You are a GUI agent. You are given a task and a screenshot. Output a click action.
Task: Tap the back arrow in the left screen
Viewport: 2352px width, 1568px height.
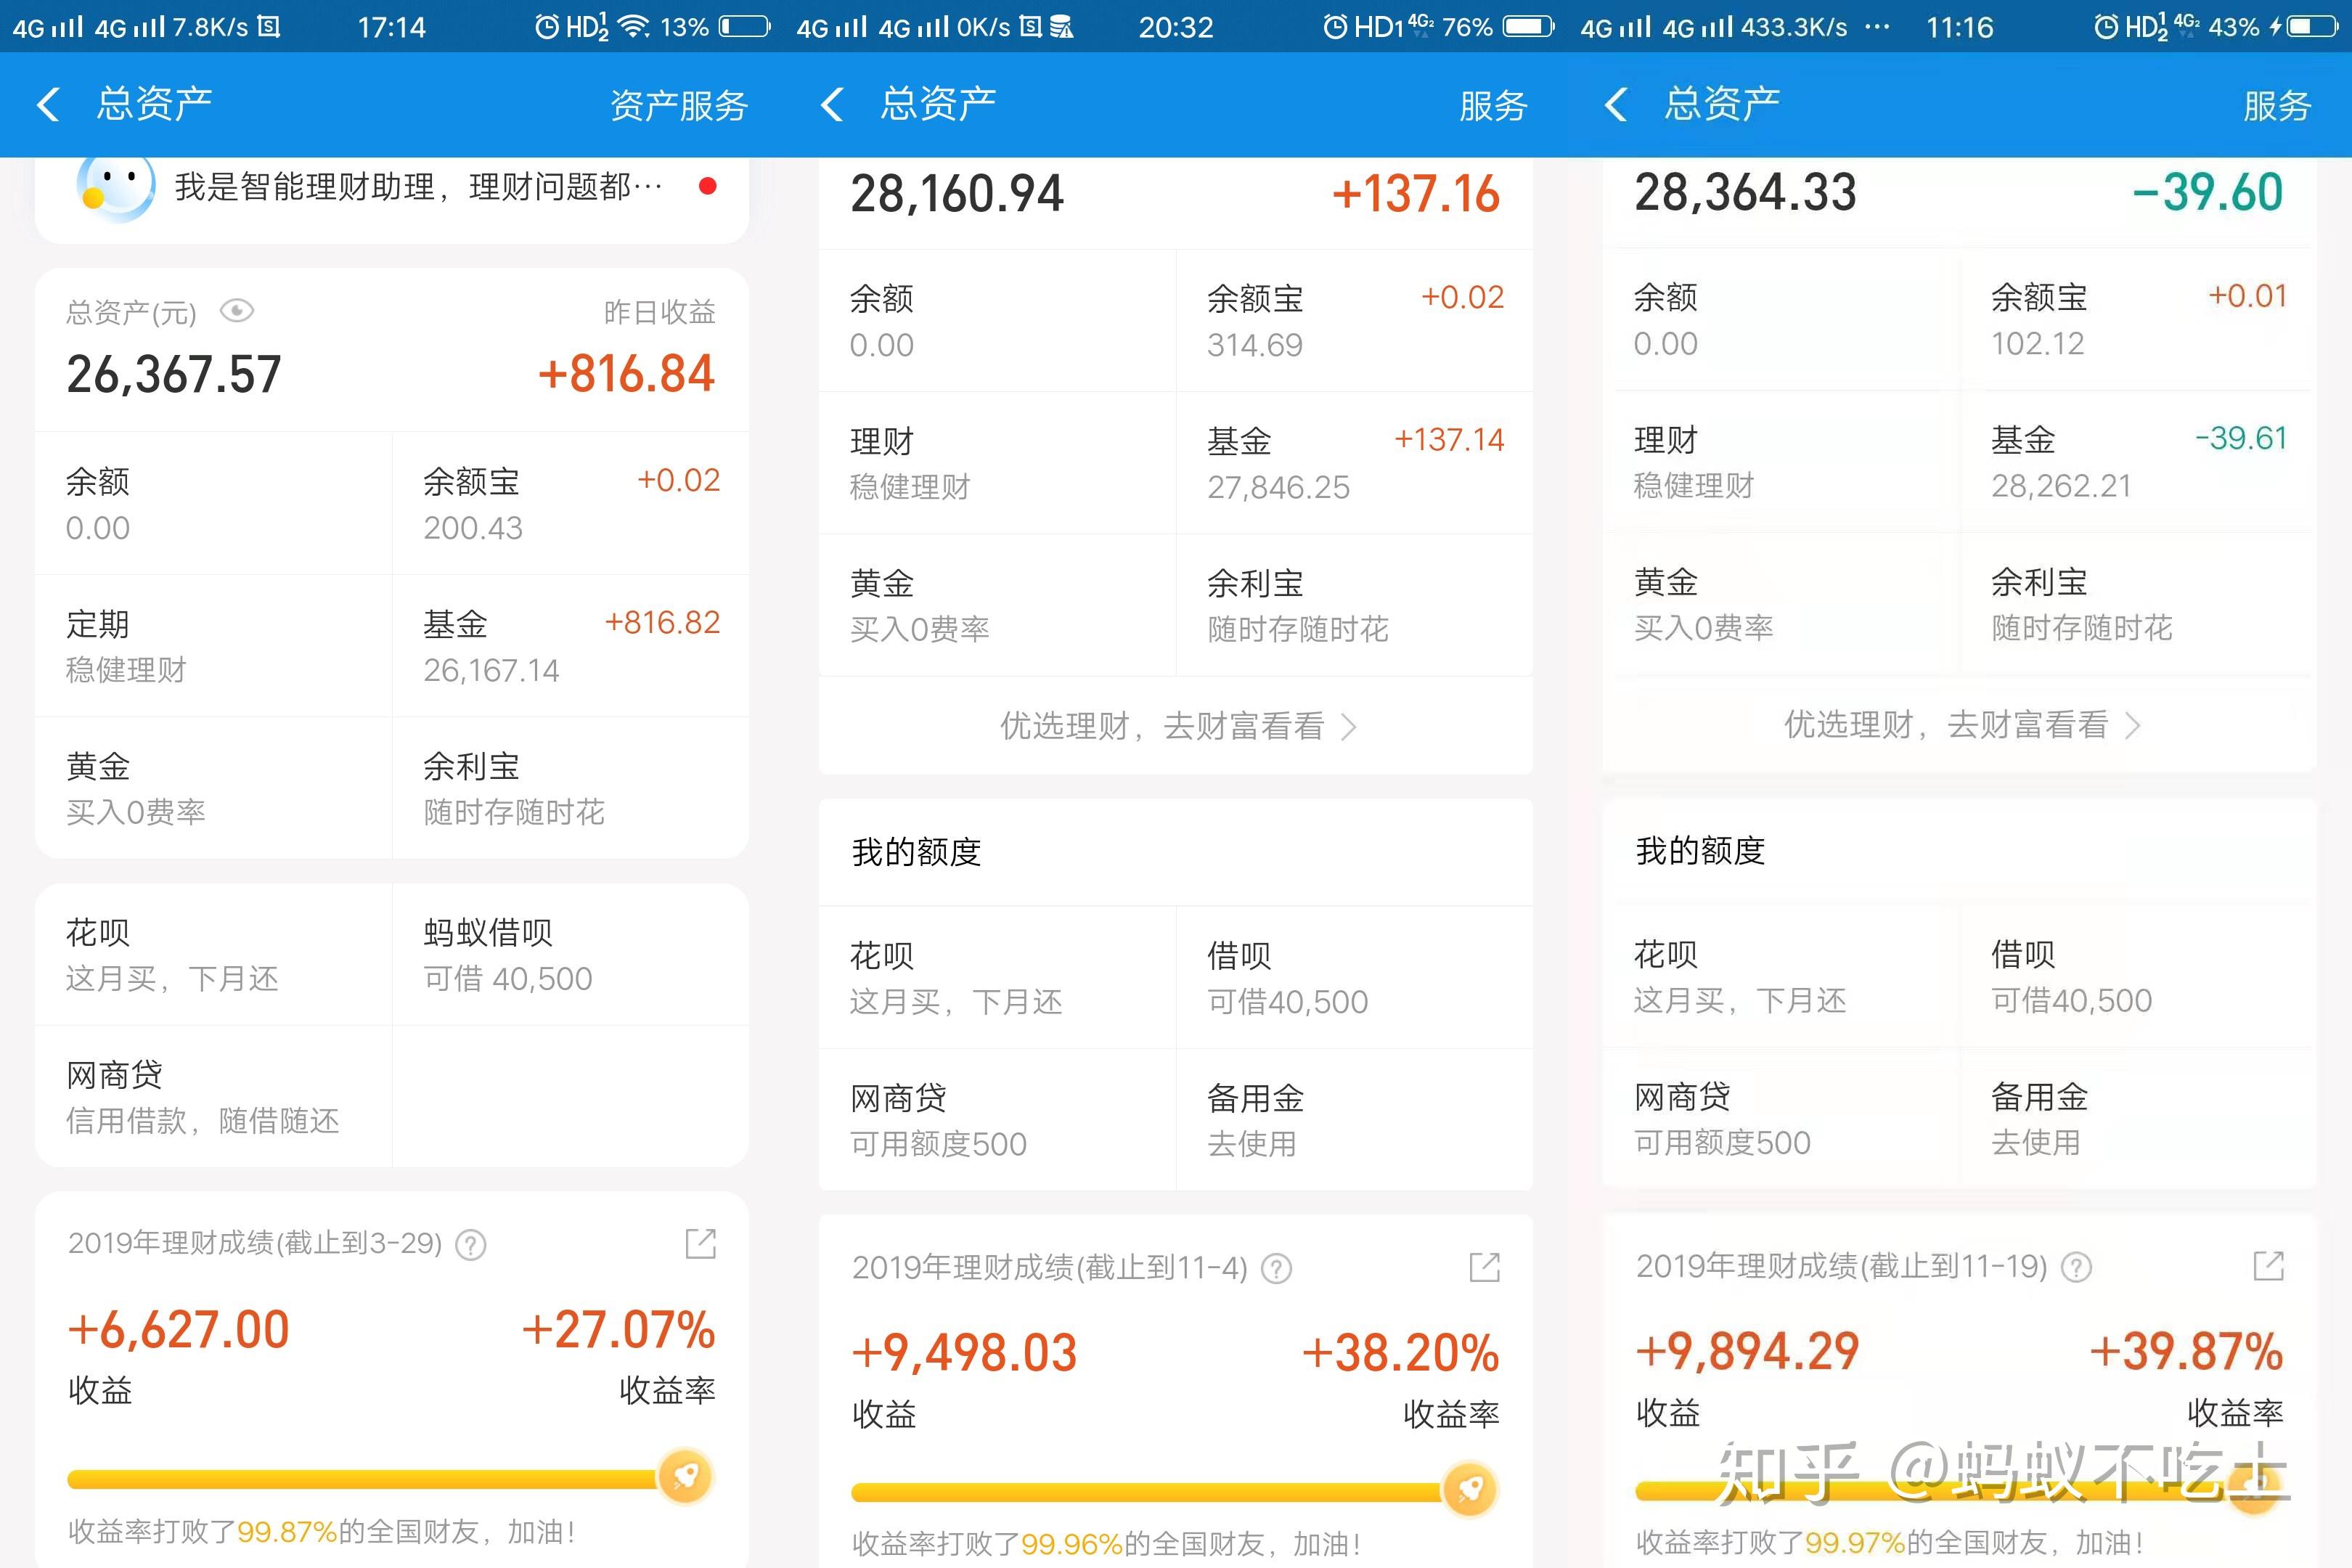[48, 104]
